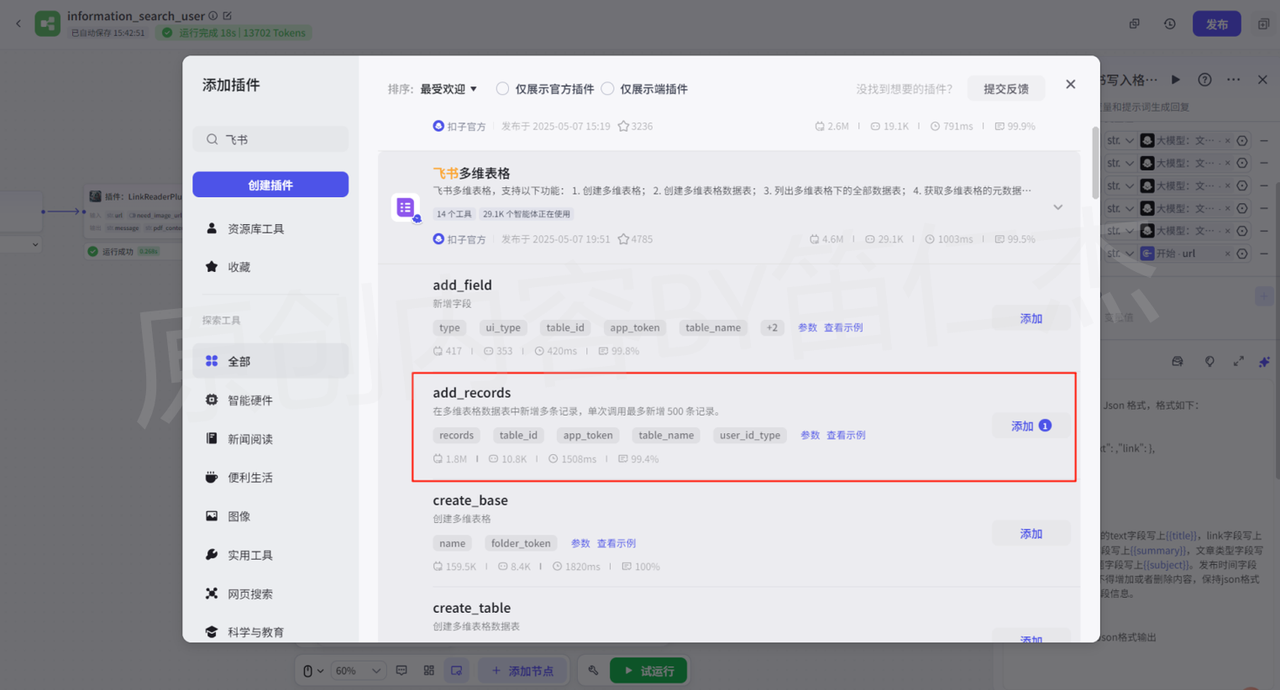Click the 添加节点 button
This screenshot has width=1280, height=690.
pos(523,670)
